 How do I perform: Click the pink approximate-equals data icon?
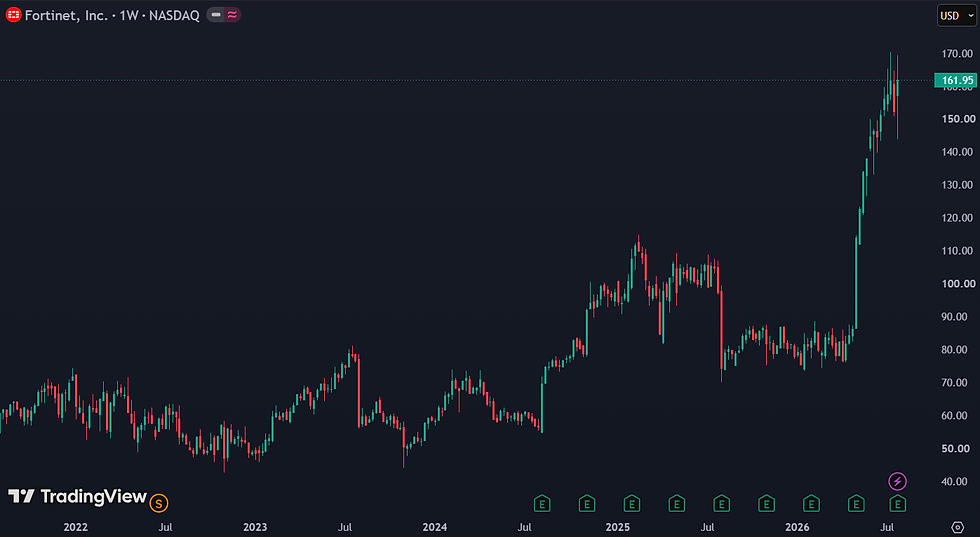(232, 15)
